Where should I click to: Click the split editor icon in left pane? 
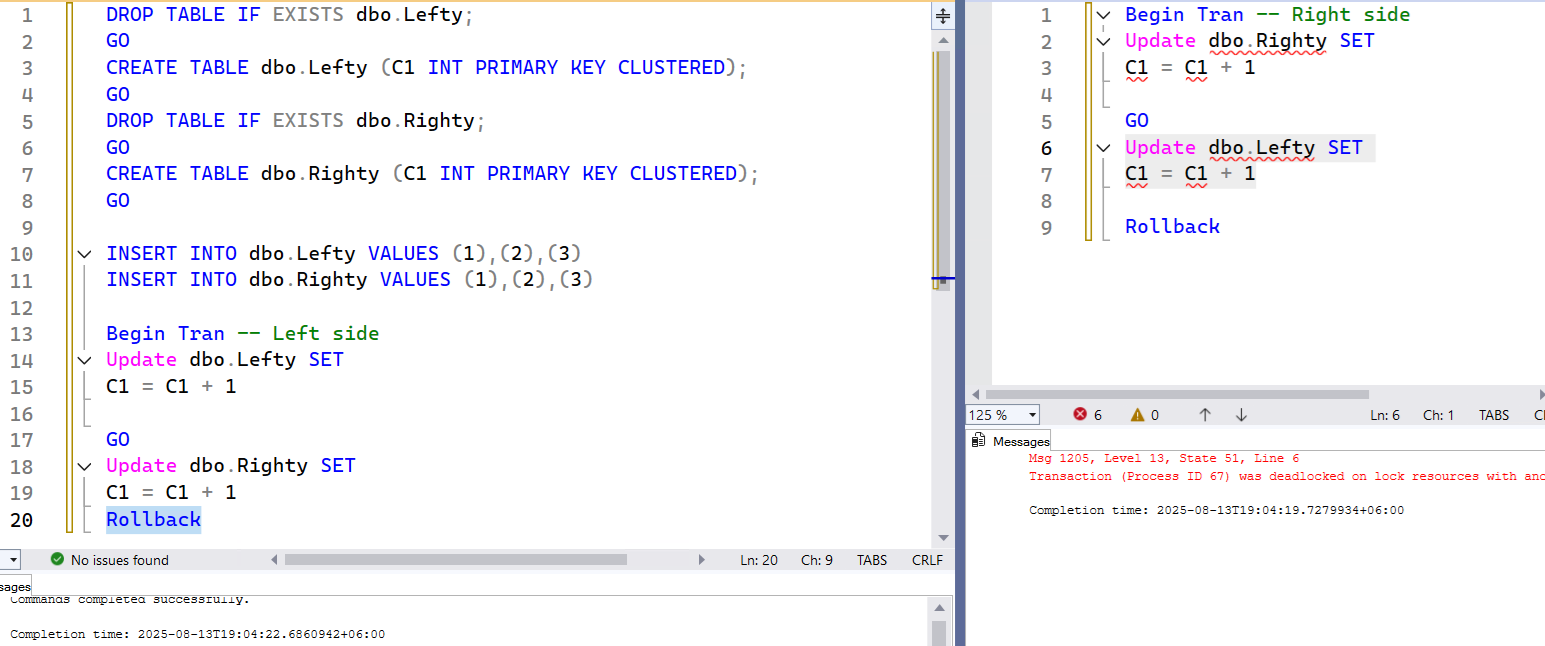tap(942, 16)
